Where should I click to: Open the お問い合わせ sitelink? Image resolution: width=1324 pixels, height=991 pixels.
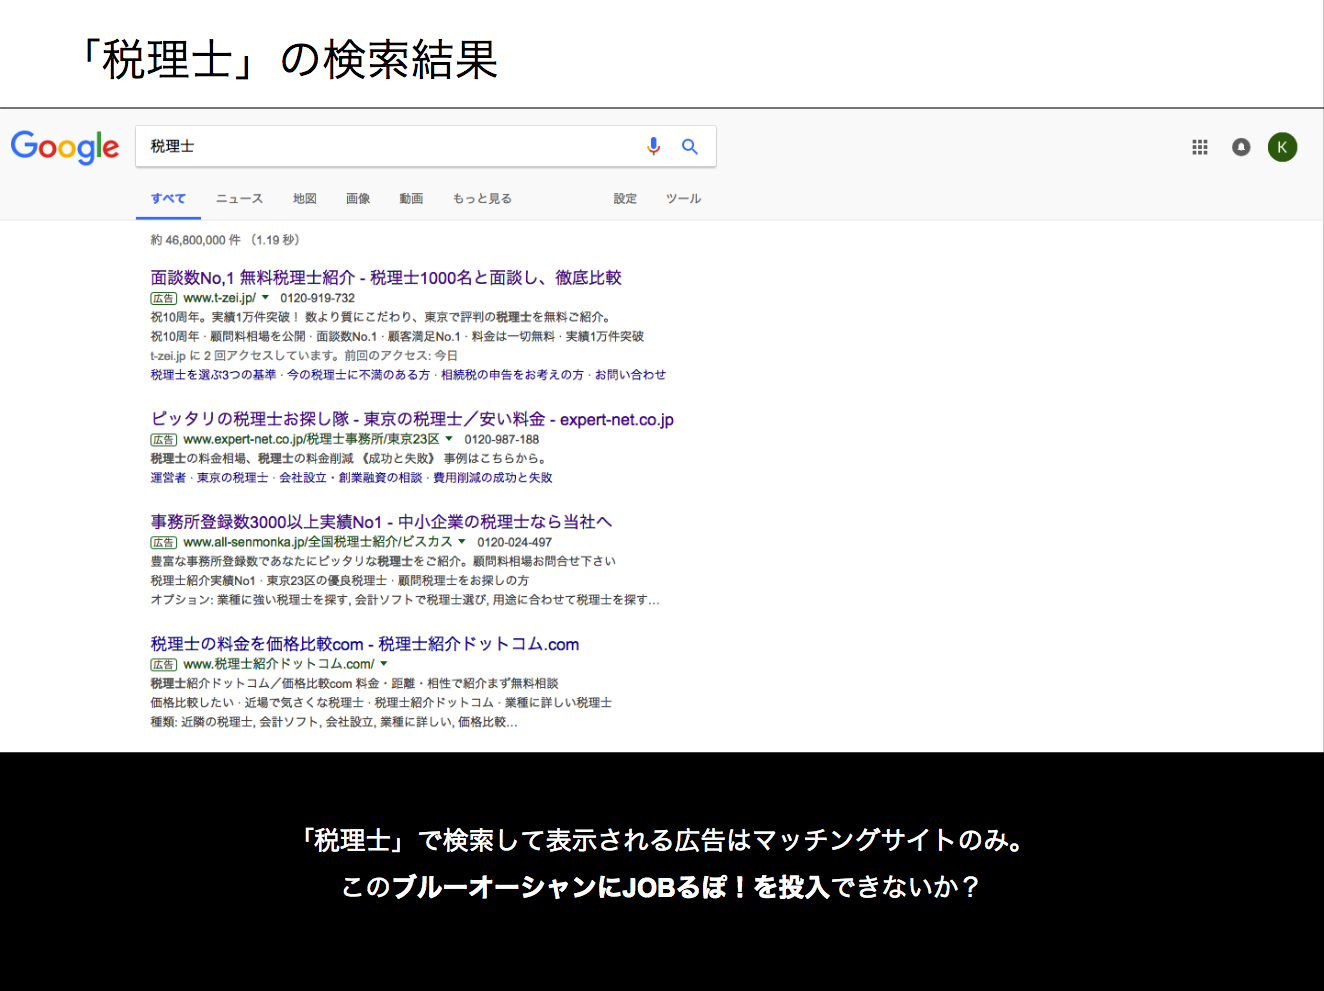tap(630, 375)
